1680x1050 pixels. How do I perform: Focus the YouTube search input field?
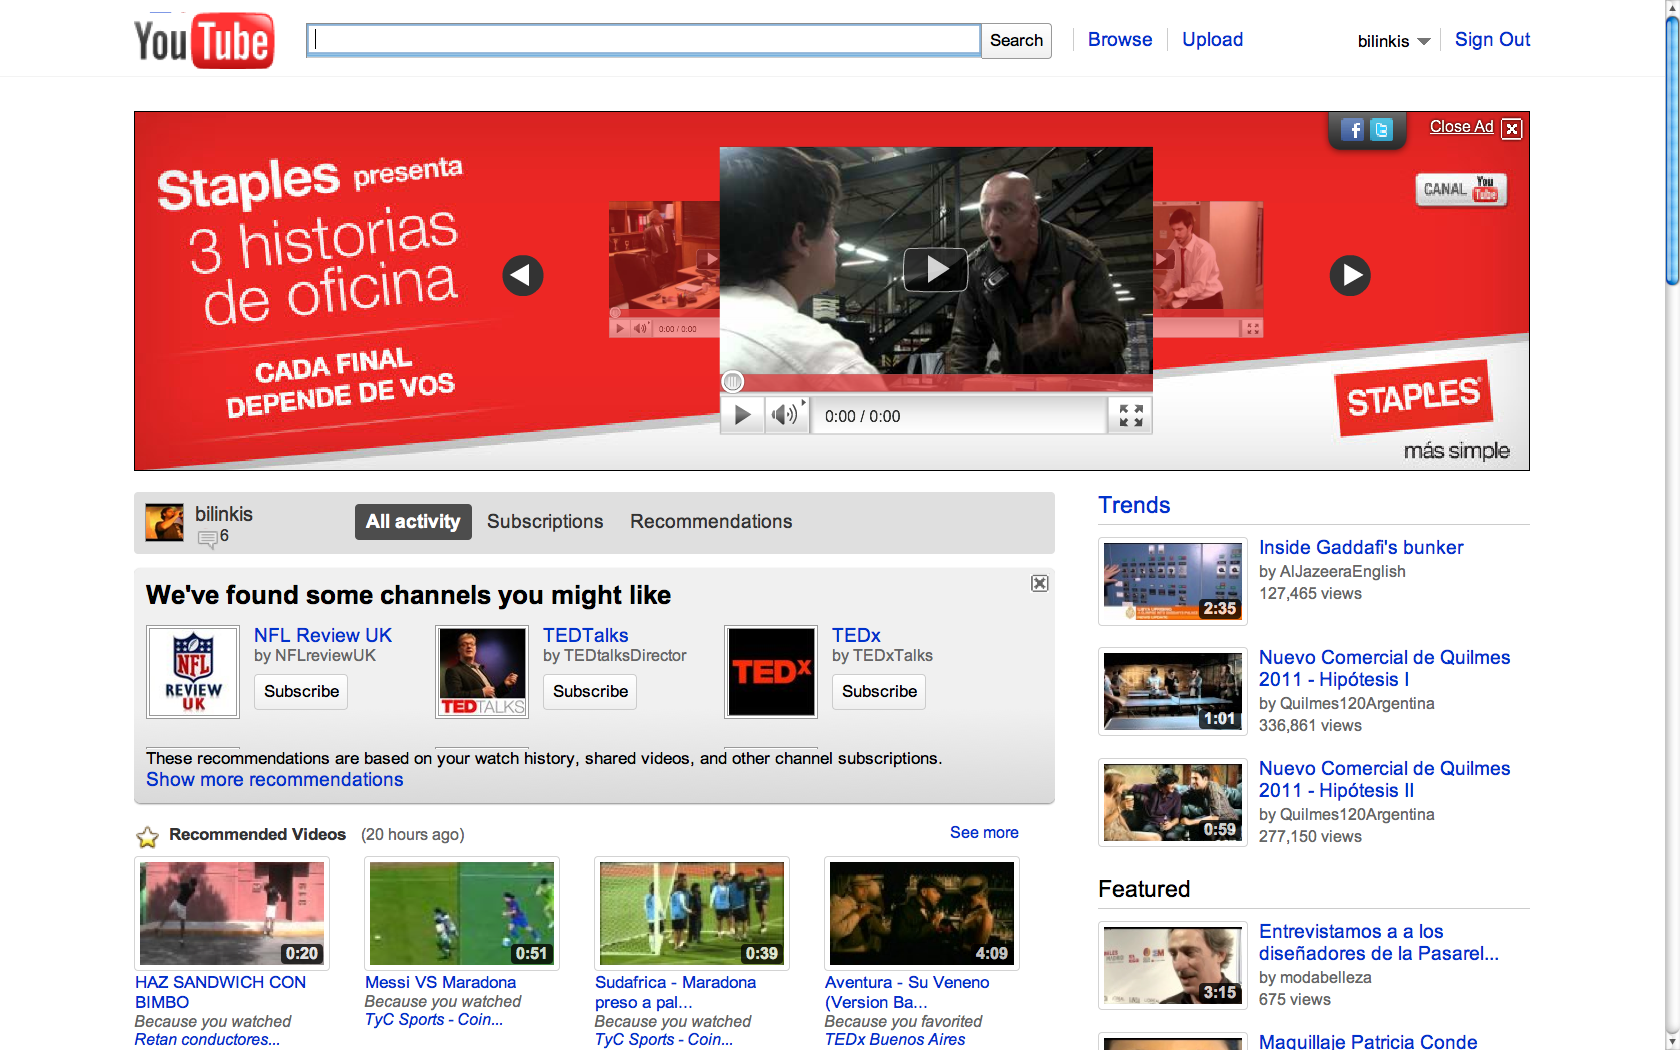coord(643,40)
